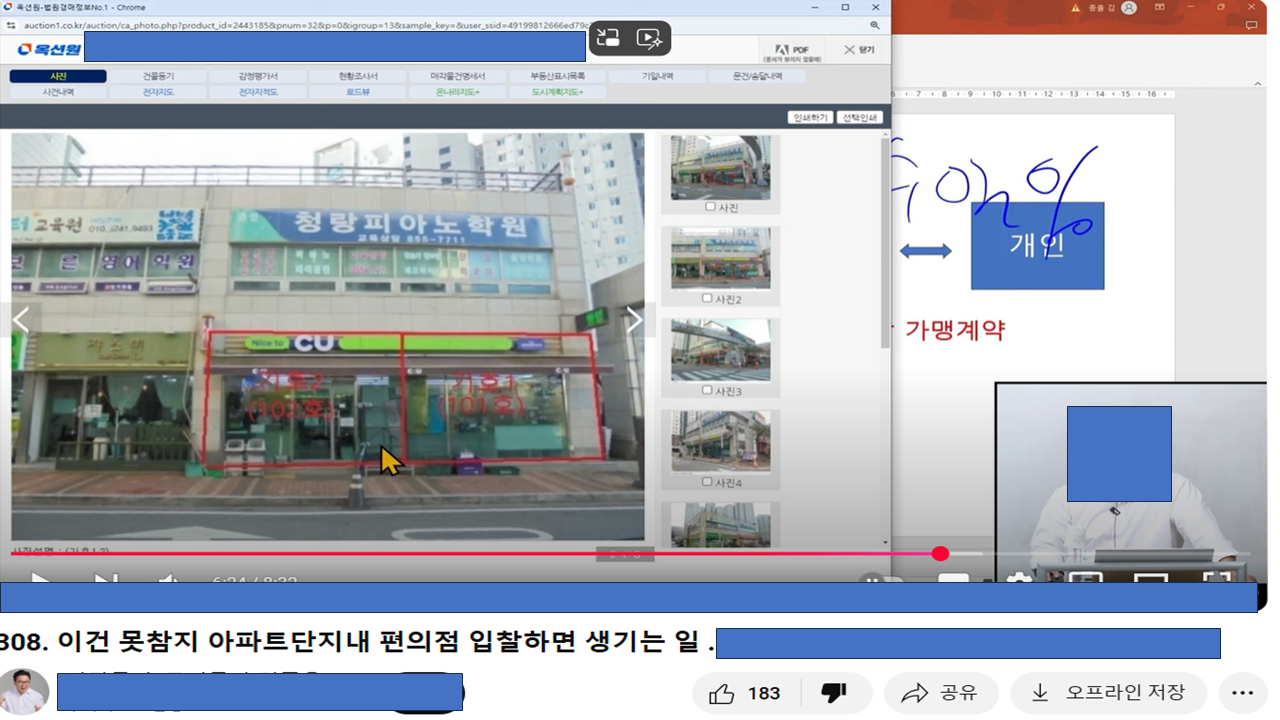Viewport: 1280px width, 720px height.
Task: Open the three-dot more actions menu
Action: point(1242,693)
